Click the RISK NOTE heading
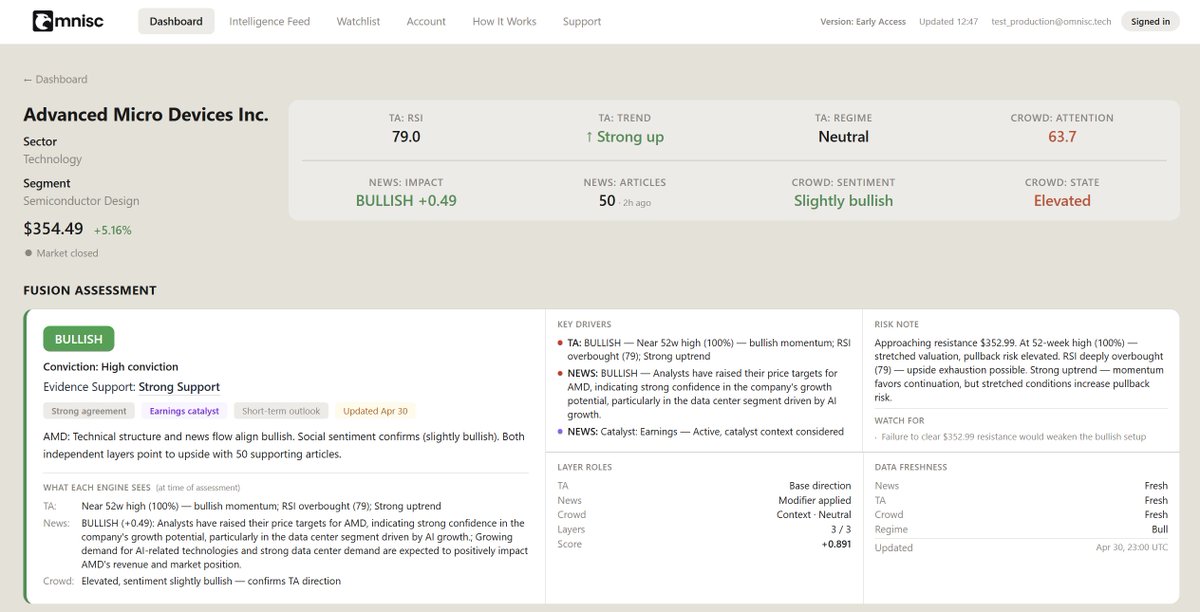The width and height of the screenshot is (1200, 612). click(x=896, y=325)
